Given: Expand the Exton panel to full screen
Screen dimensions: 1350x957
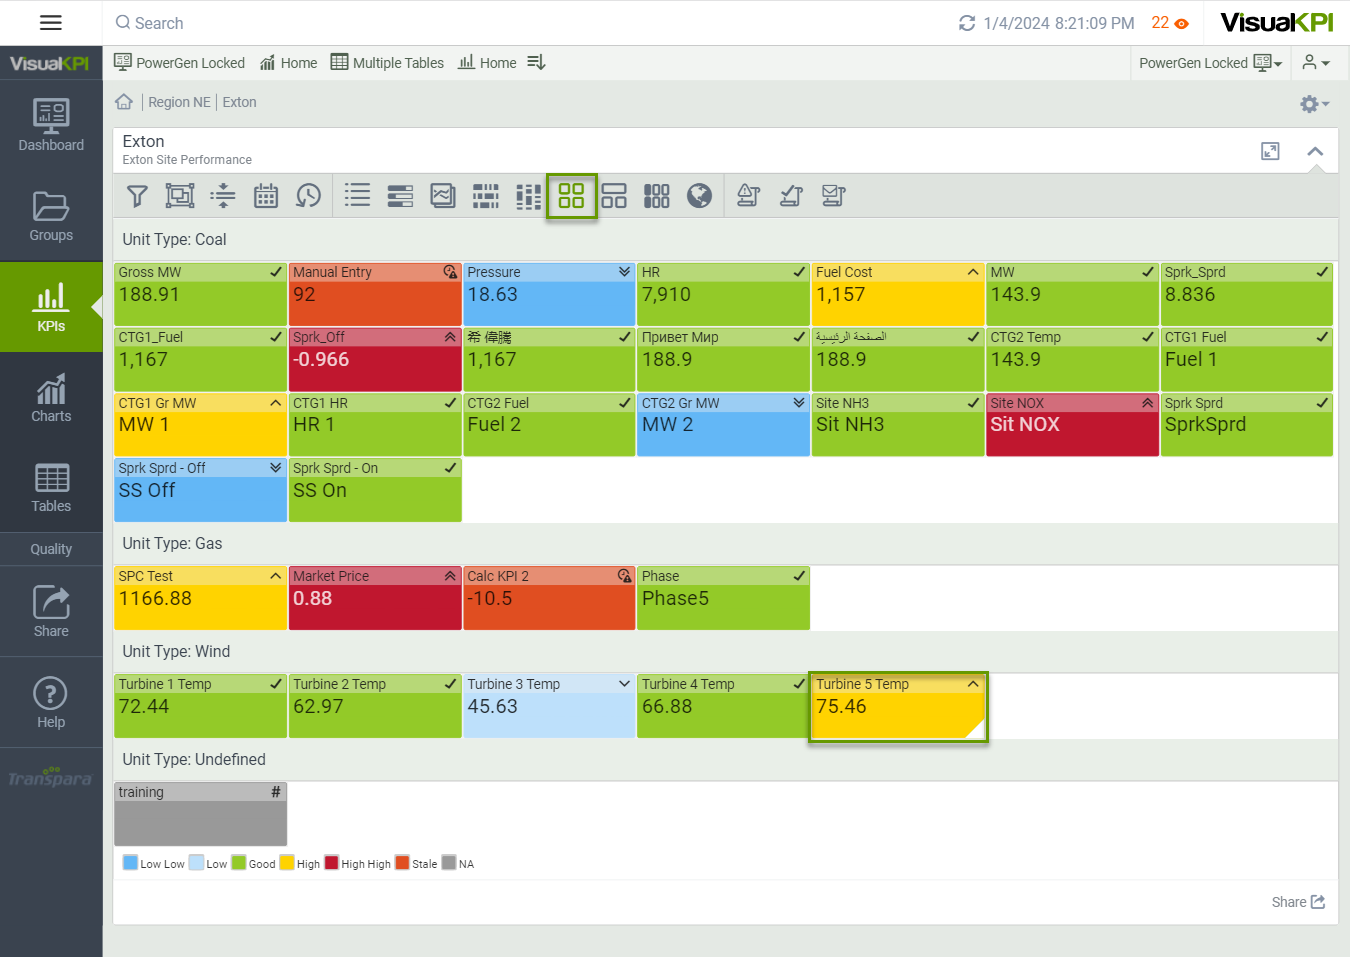Looking at the screenshot, I should point(1270,151).
